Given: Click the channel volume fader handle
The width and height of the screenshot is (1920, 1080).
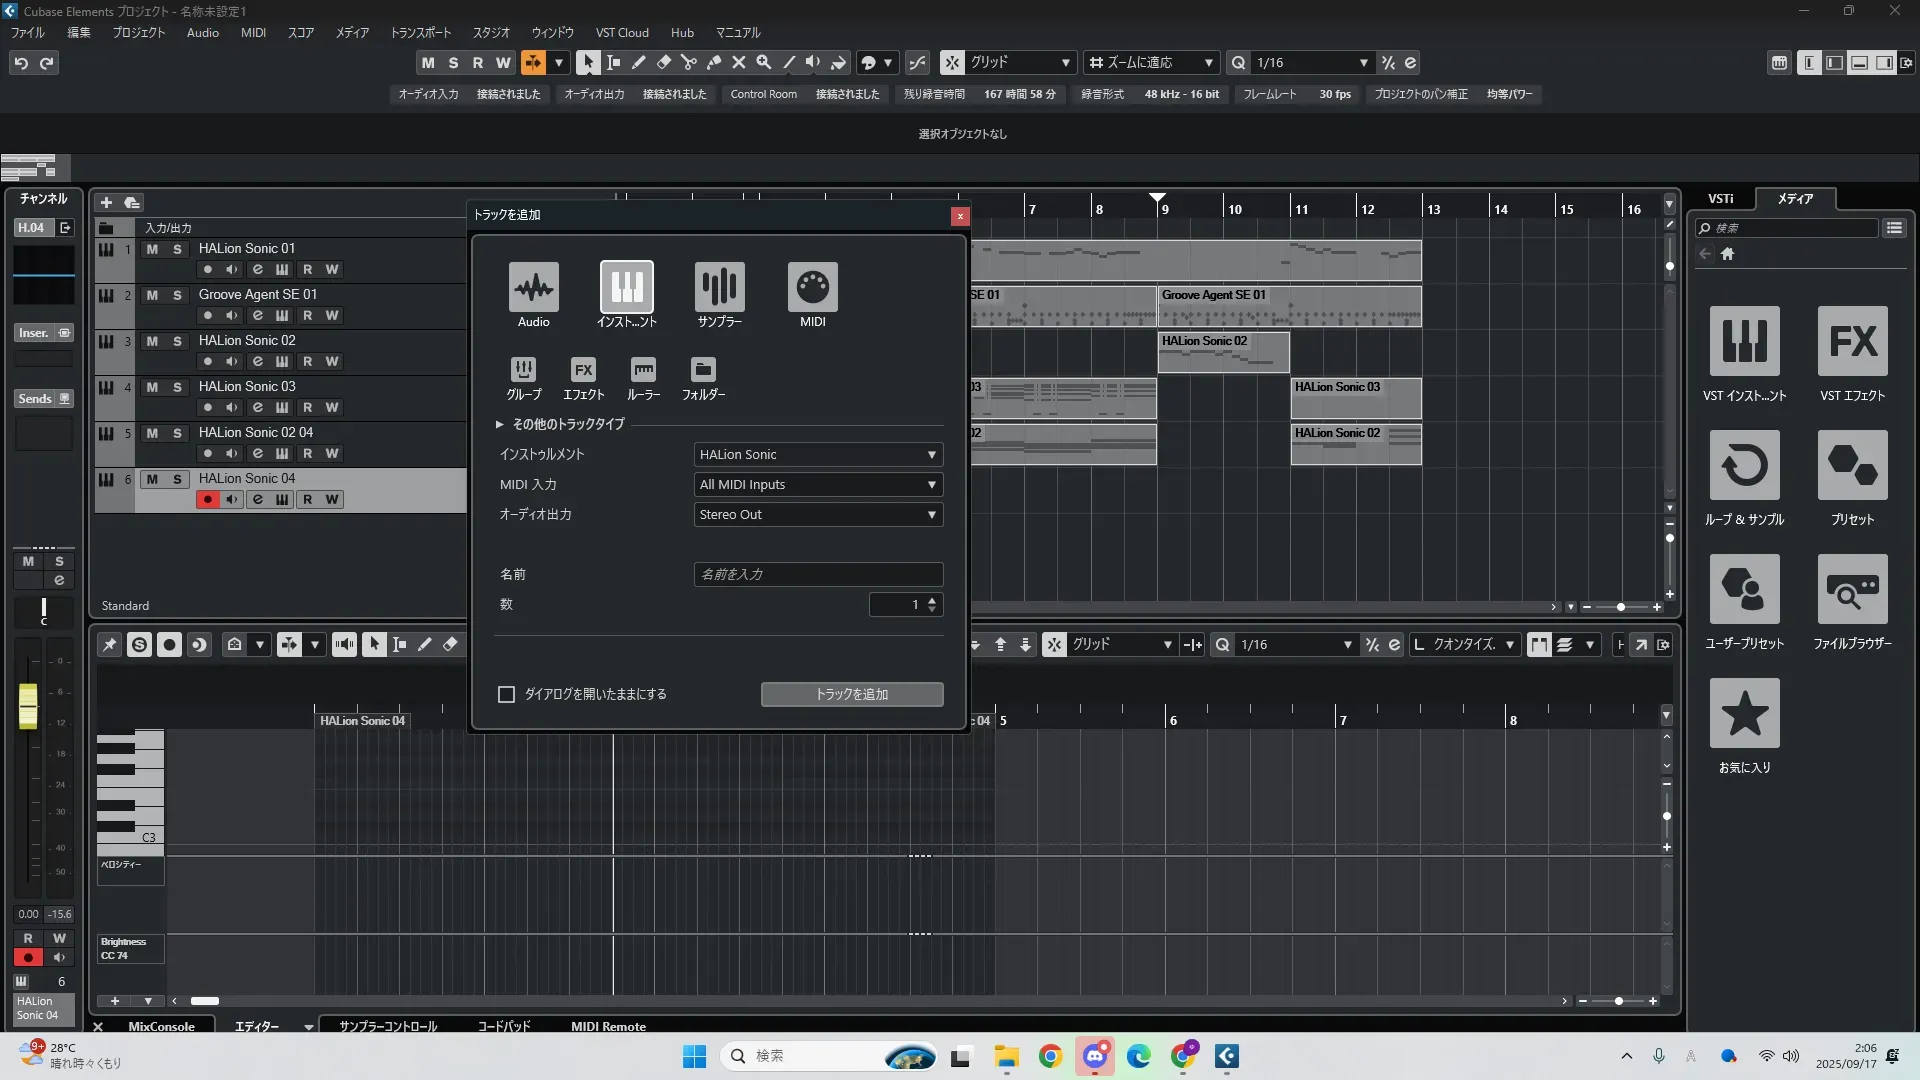Looking at the screenshot, I should click(x=28, y=705).
